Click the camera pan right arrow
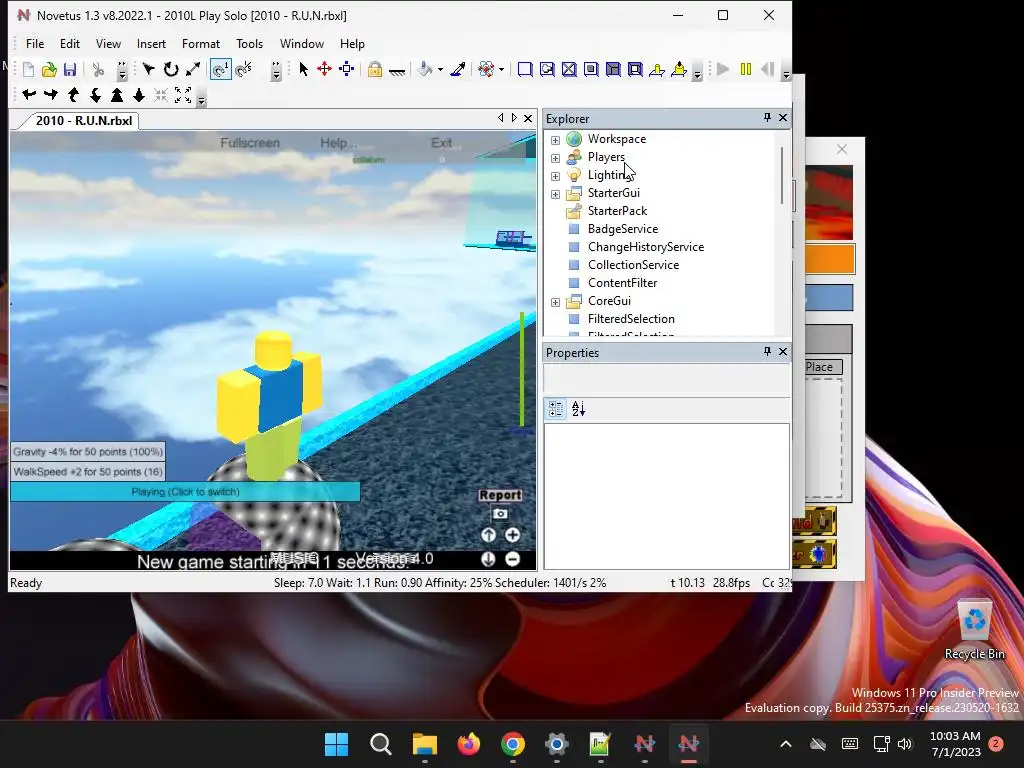Image resolution: width=1024 pixels, height=768 pixels. point(51,95)
